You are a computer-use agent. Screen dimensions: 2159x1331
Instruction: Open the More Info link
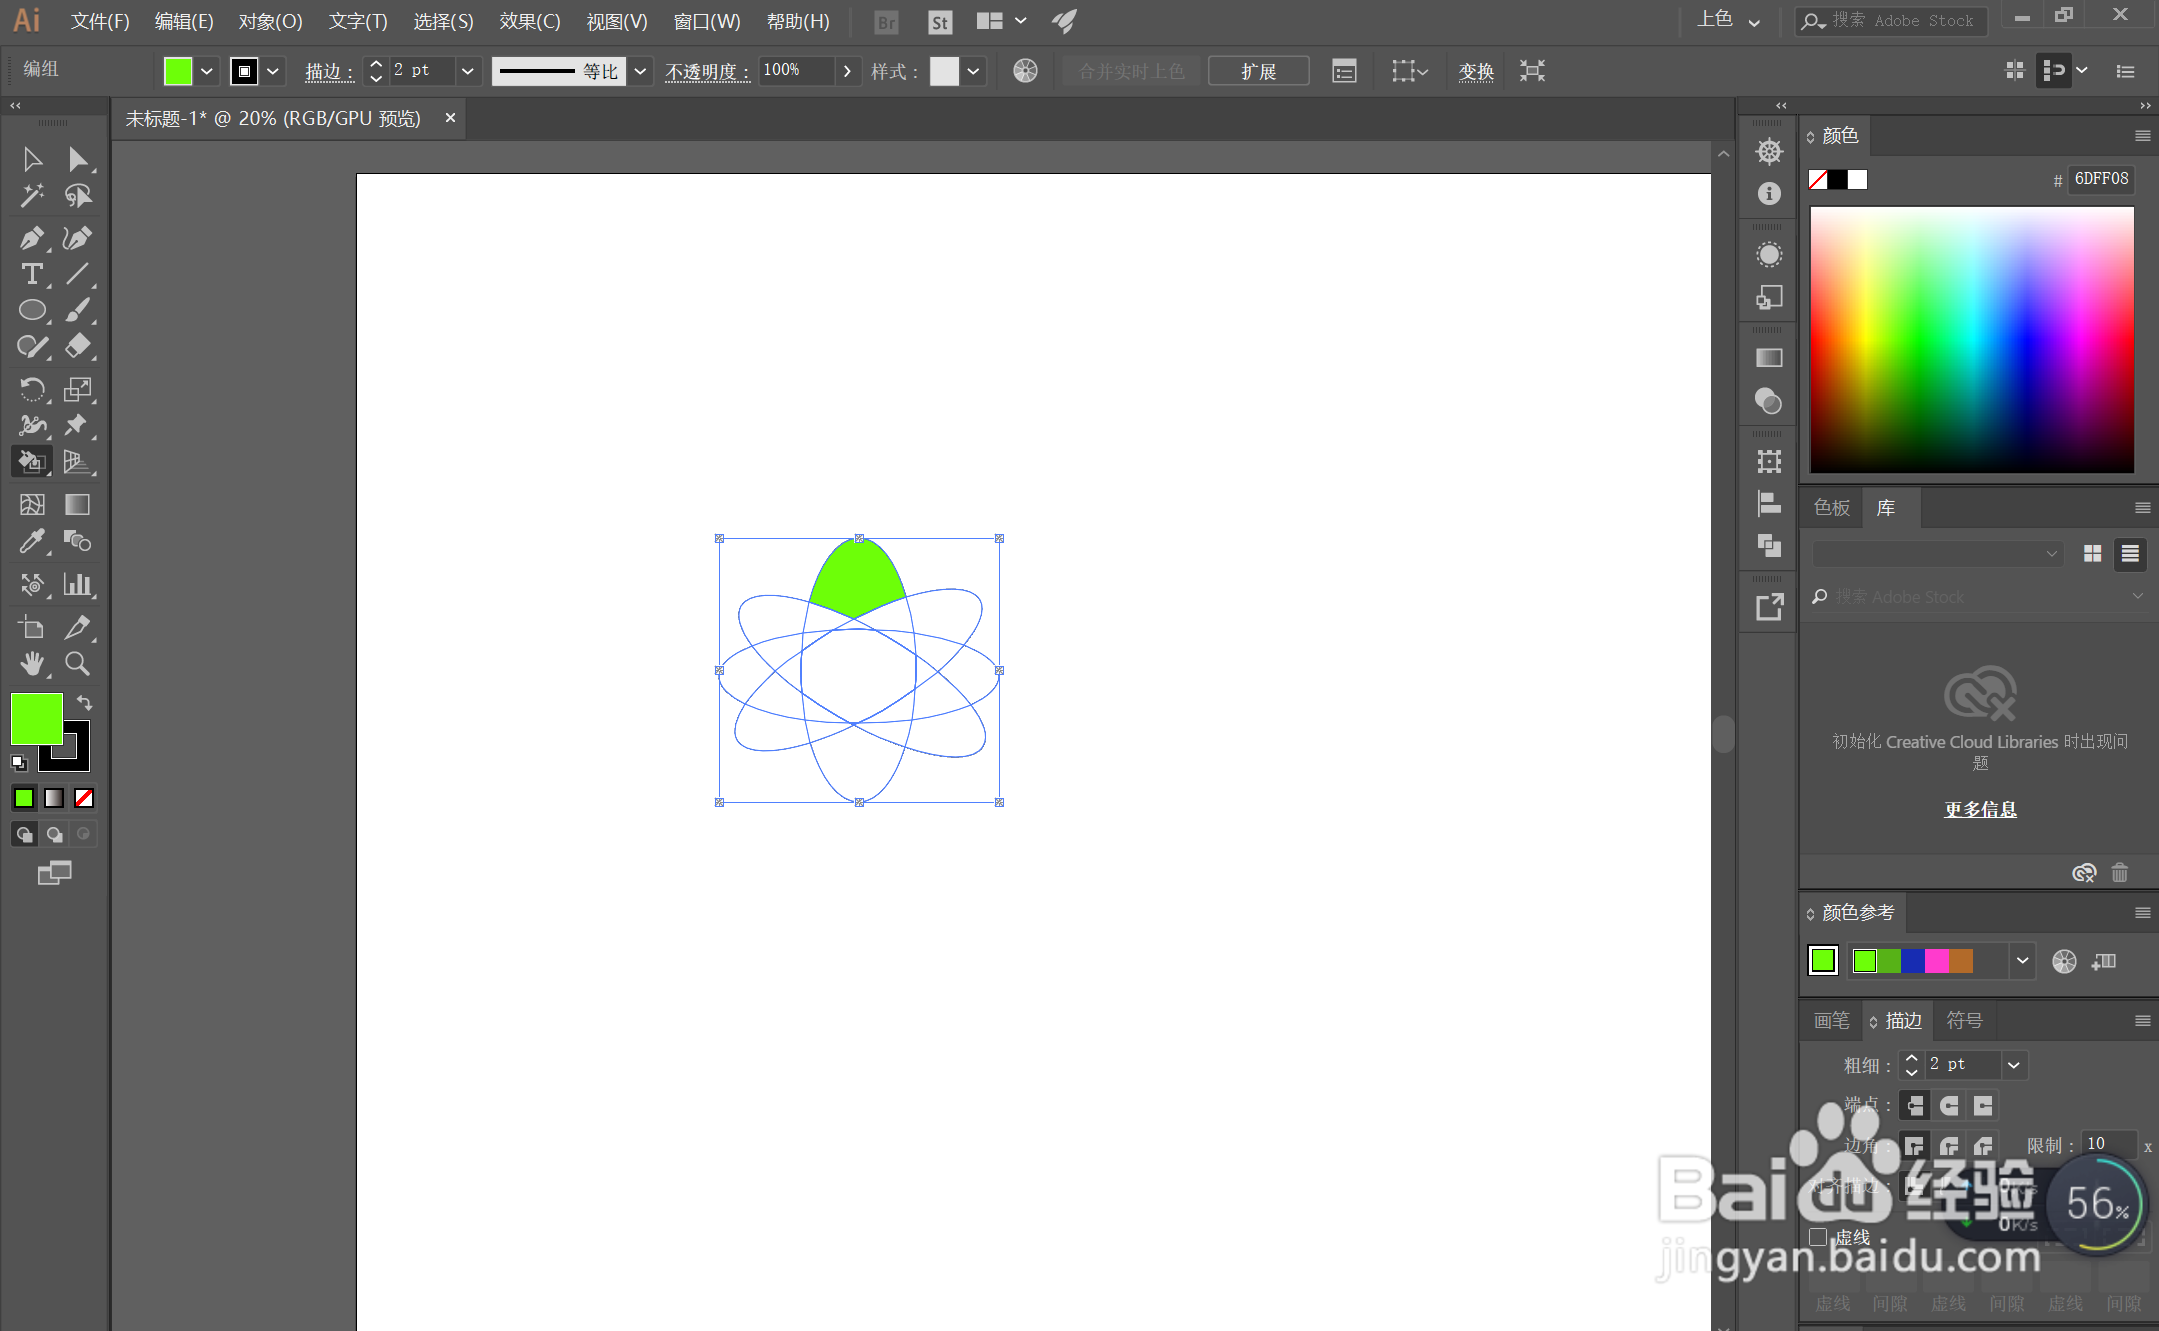[1979, 809]
